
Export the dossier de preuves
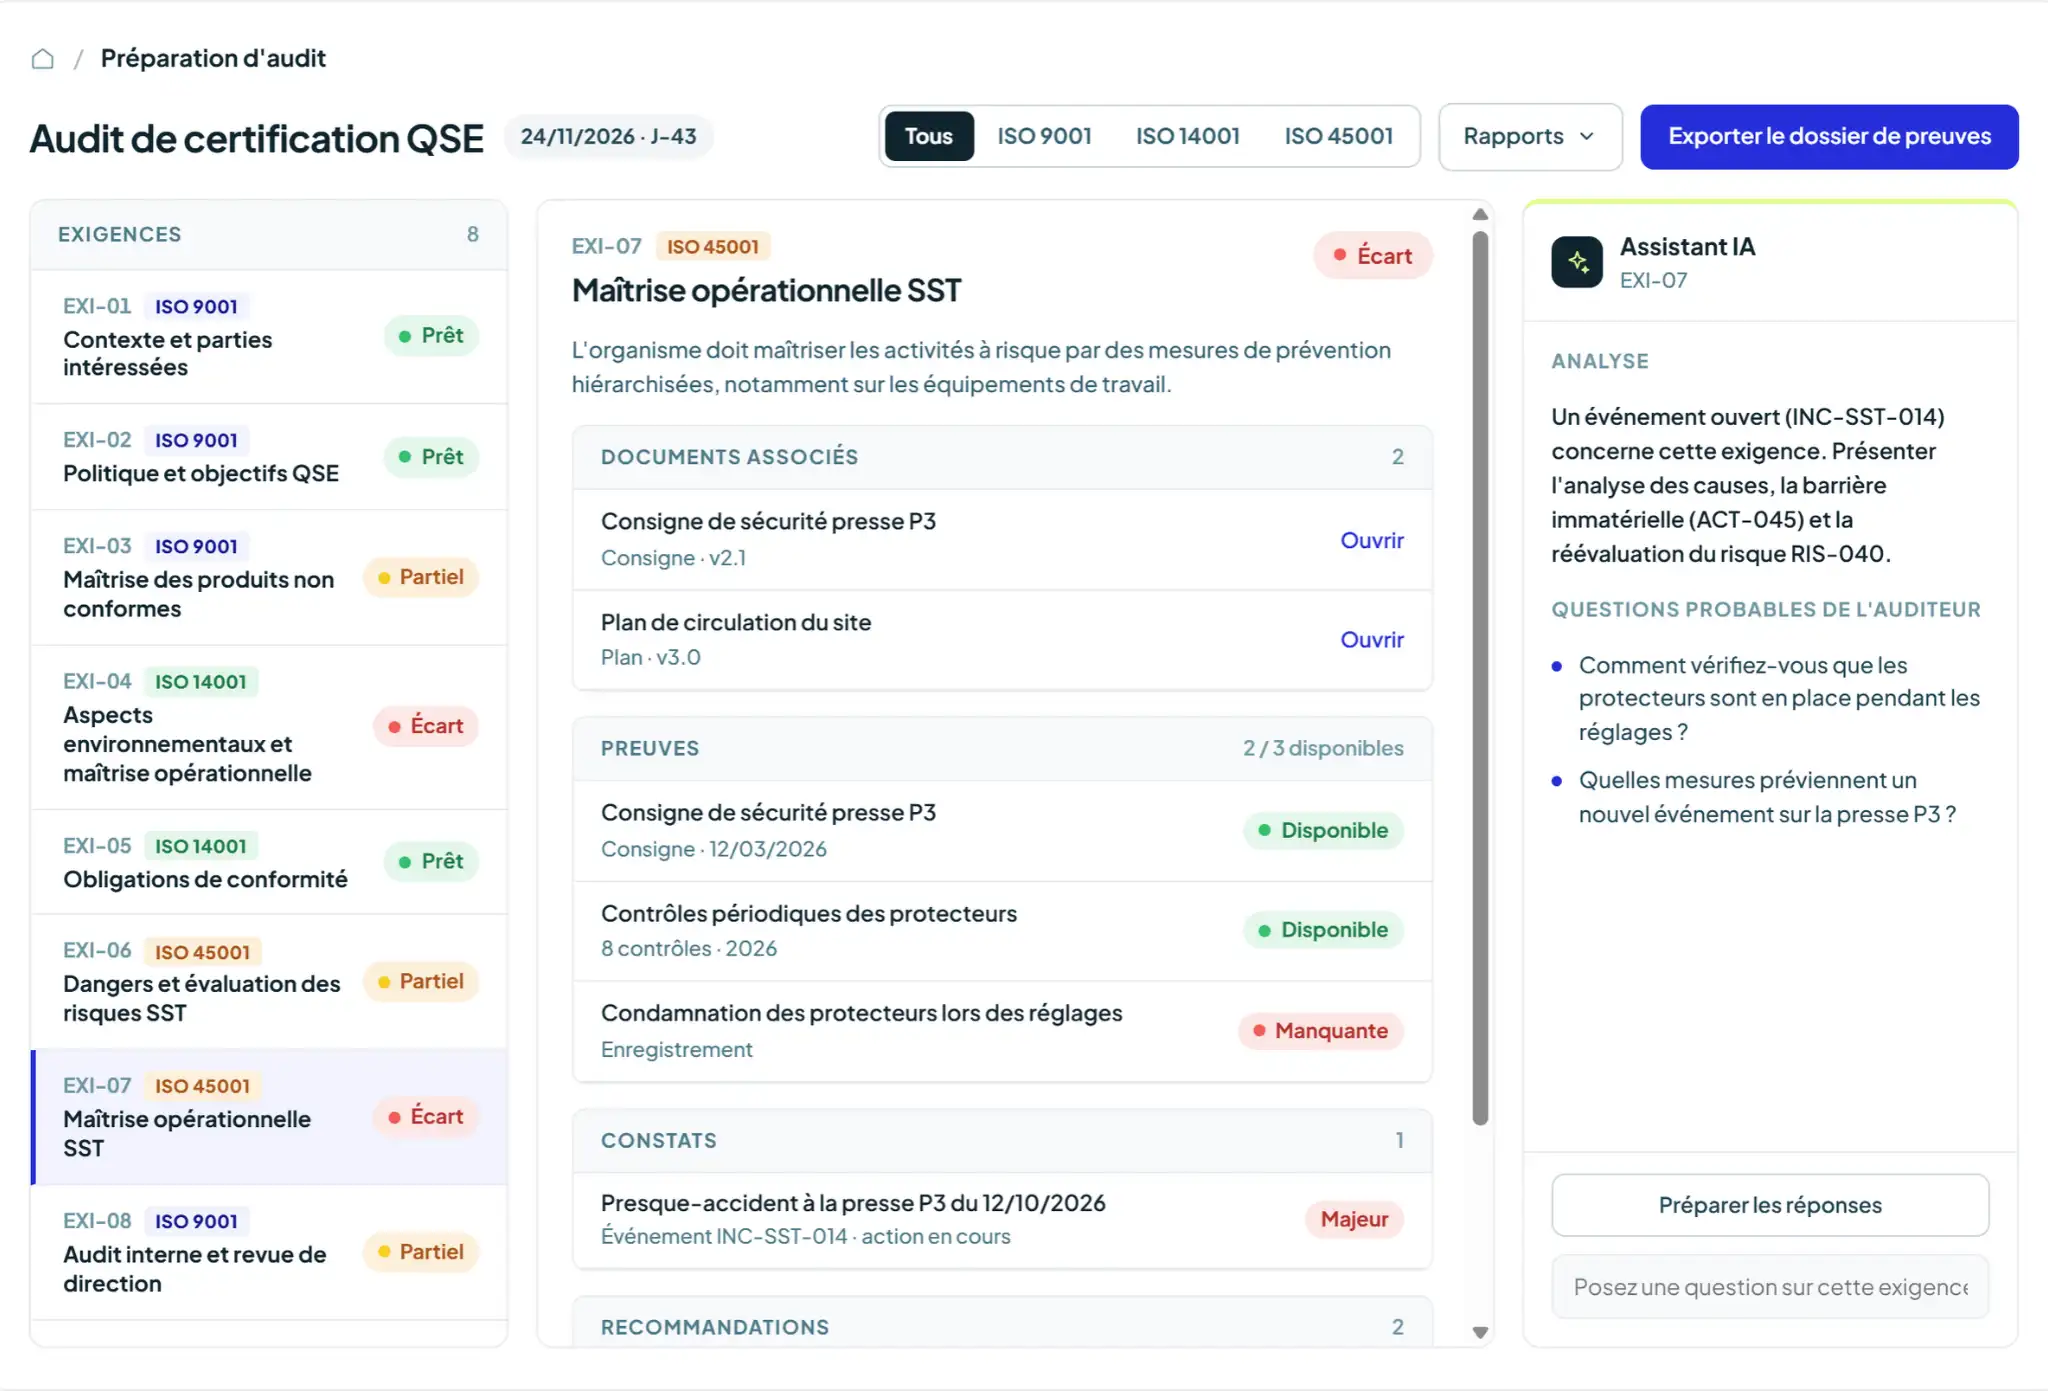tap(1829, 137)
